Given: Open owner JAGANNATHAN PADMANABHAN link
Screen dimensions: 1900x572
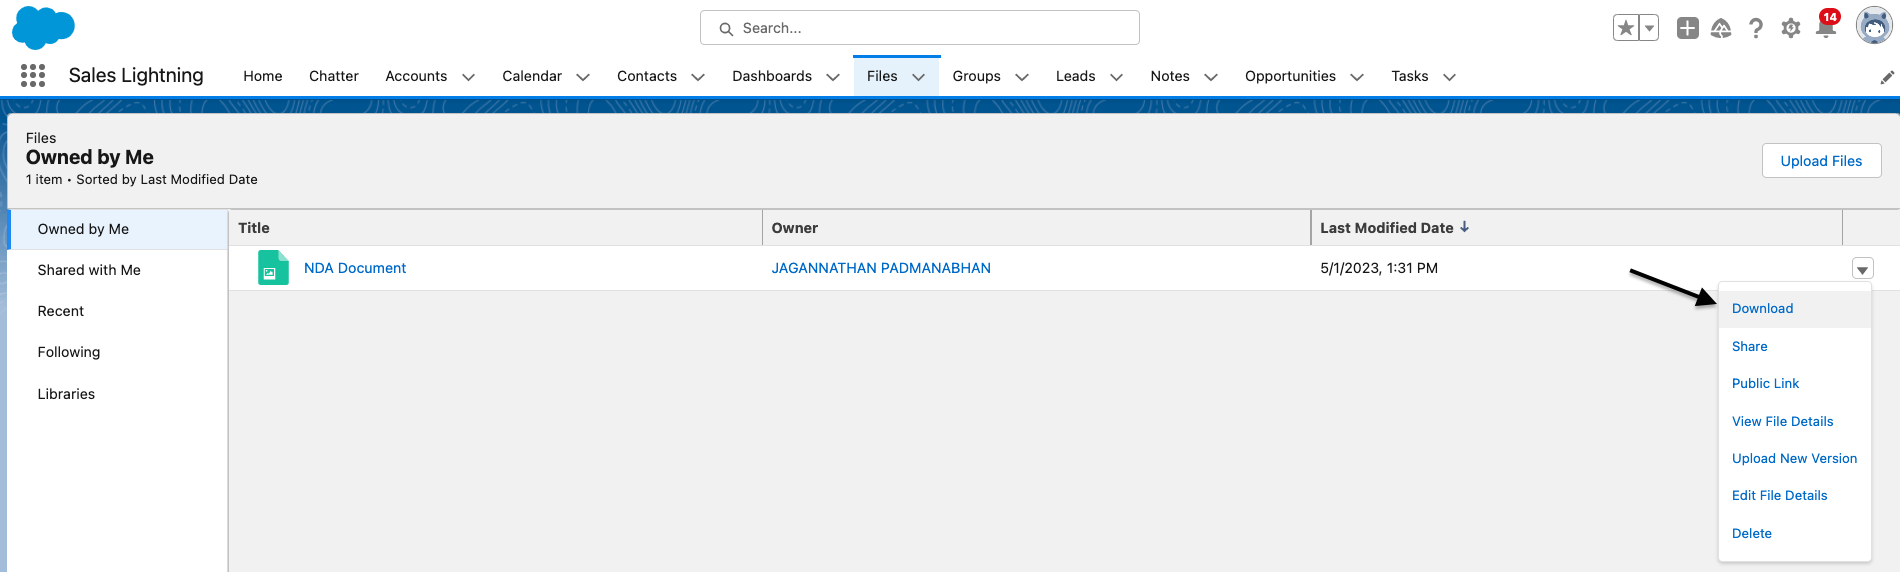Looking at the screenshot, I should click(x=881, y=268).
